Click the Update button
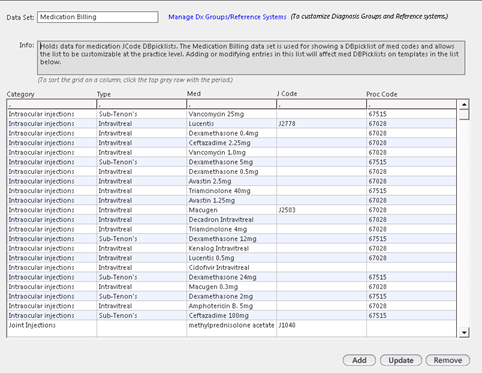Screen dimensions: 482x373 click(401, 360)
